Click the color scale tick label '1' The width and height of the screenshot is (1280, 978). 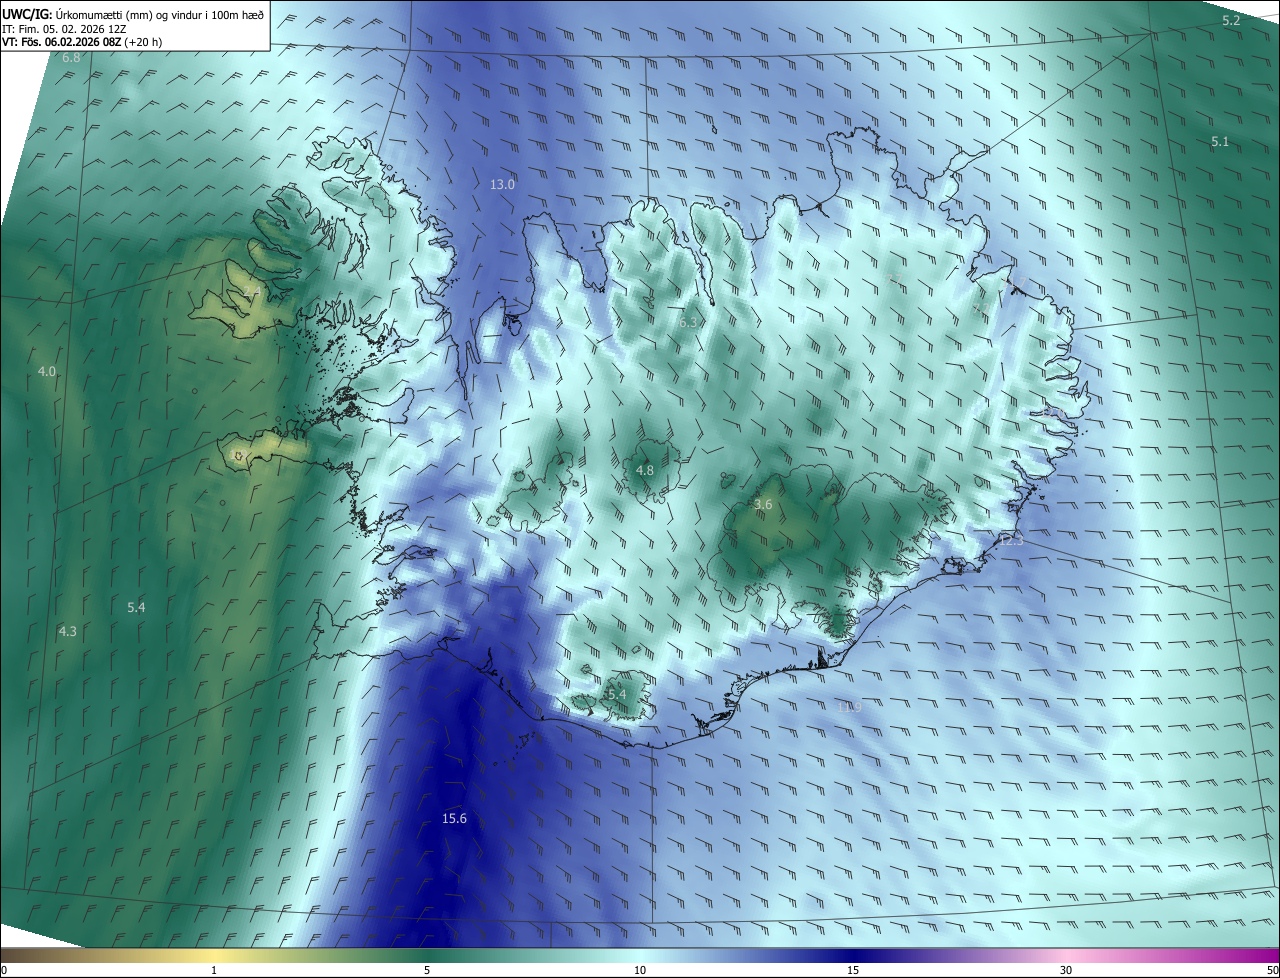(x=215, y=971)
